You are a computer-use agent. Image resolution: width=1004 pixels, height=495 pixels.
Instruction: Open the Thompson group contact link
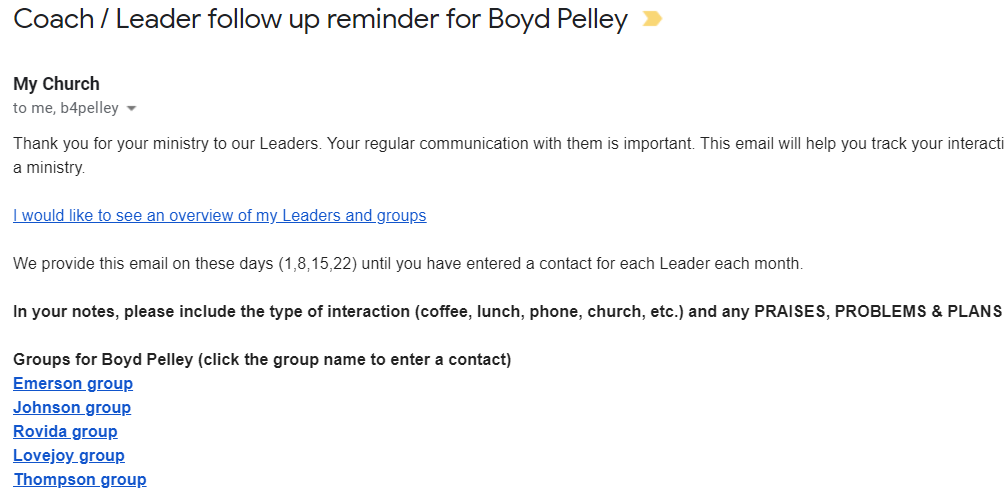point(79,480)
